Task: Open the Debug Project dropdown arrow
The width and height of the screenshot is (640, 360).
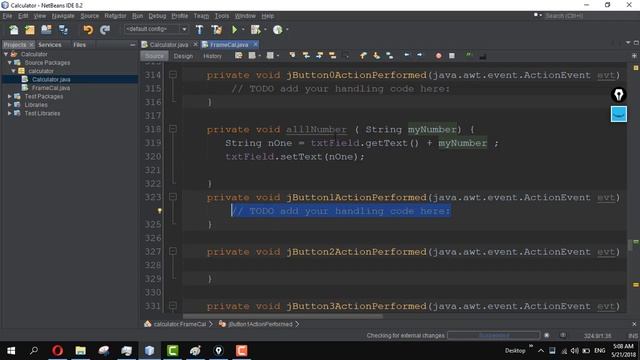Action: (x=265, y=30)
